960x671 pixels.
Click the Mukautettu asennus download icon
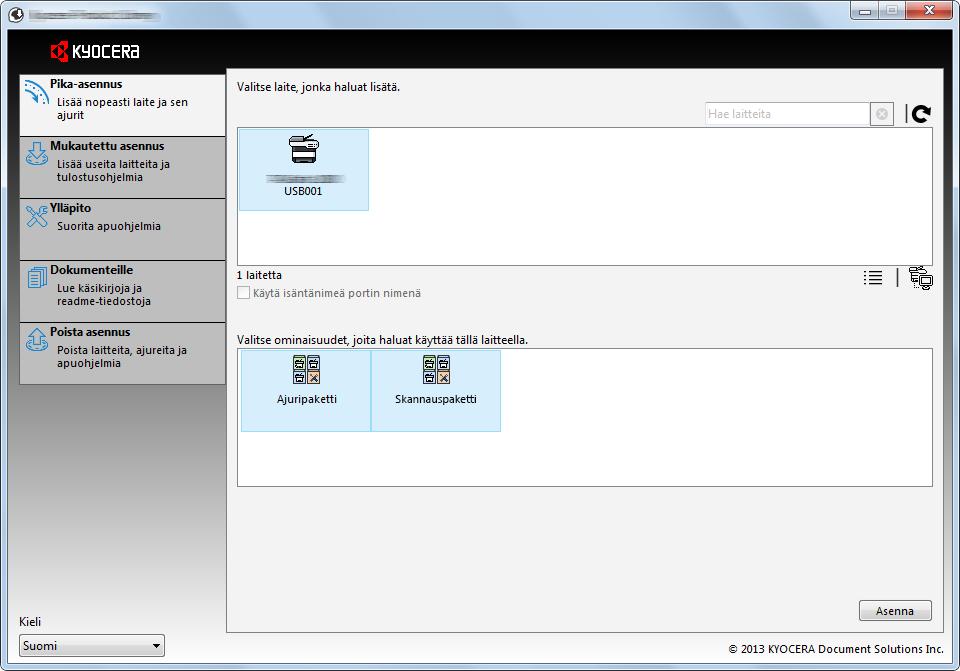(36, 154)
